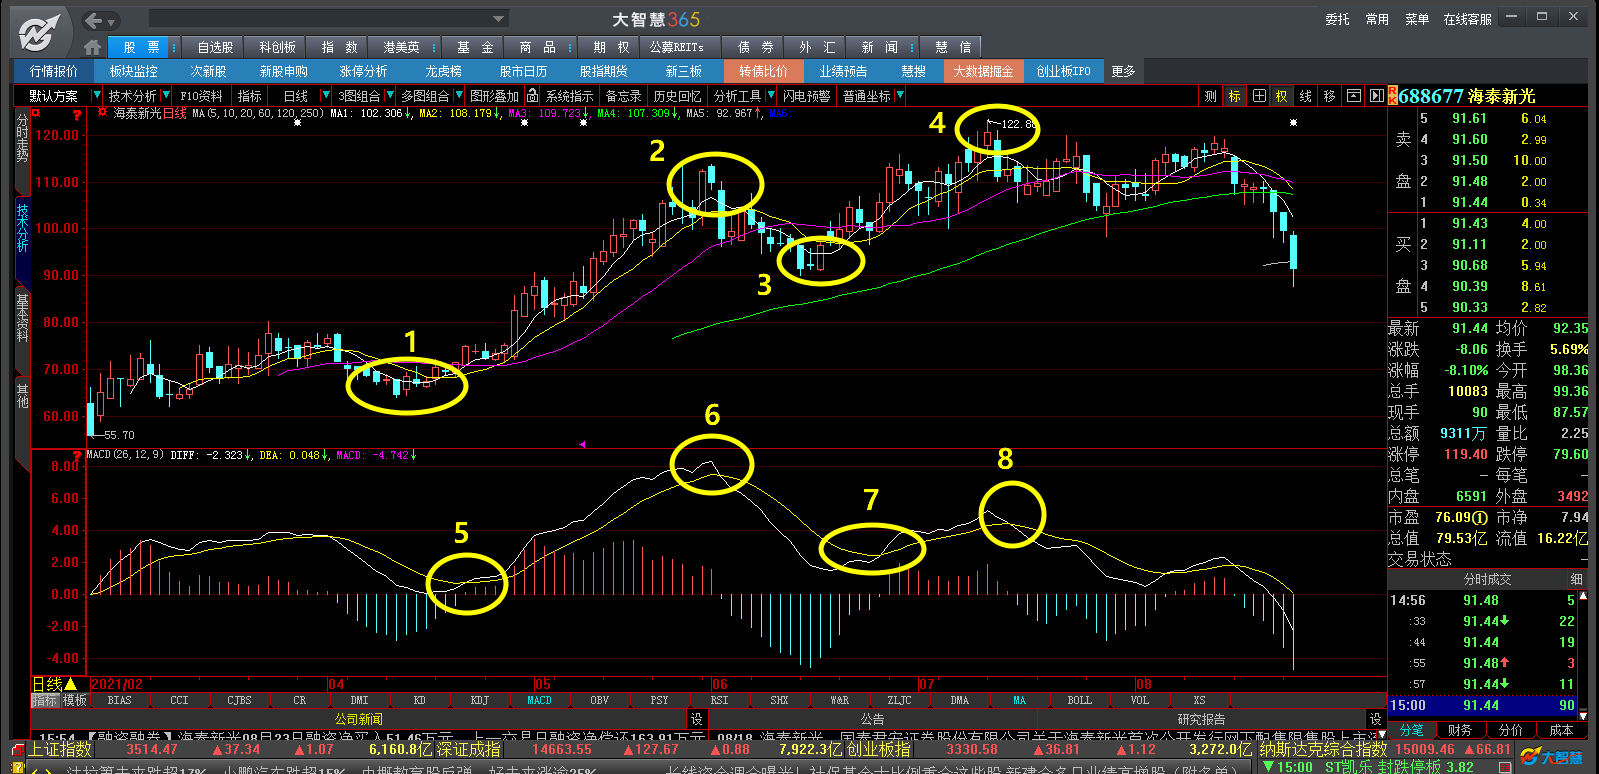1599x774 pixels.
Task: Open the 菜单 menu
Action: [1417, 19]
